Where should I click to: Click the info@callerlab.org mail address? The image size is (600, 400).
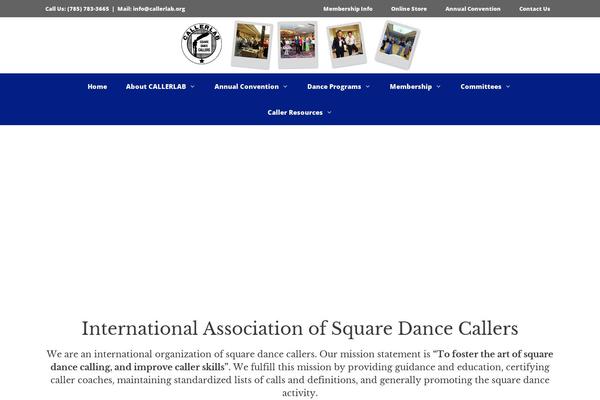(159, 9)
